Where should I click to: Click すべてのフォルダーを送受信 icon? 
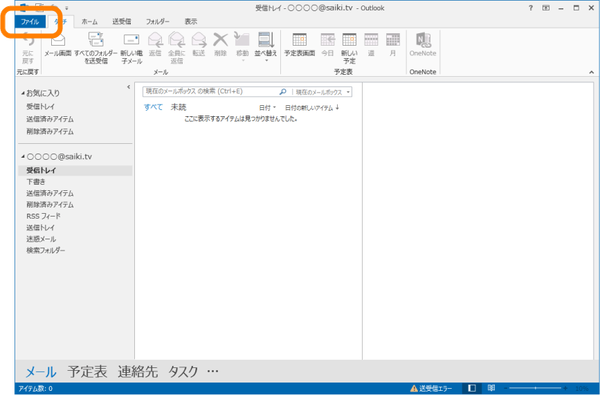(x=96, y=48)
